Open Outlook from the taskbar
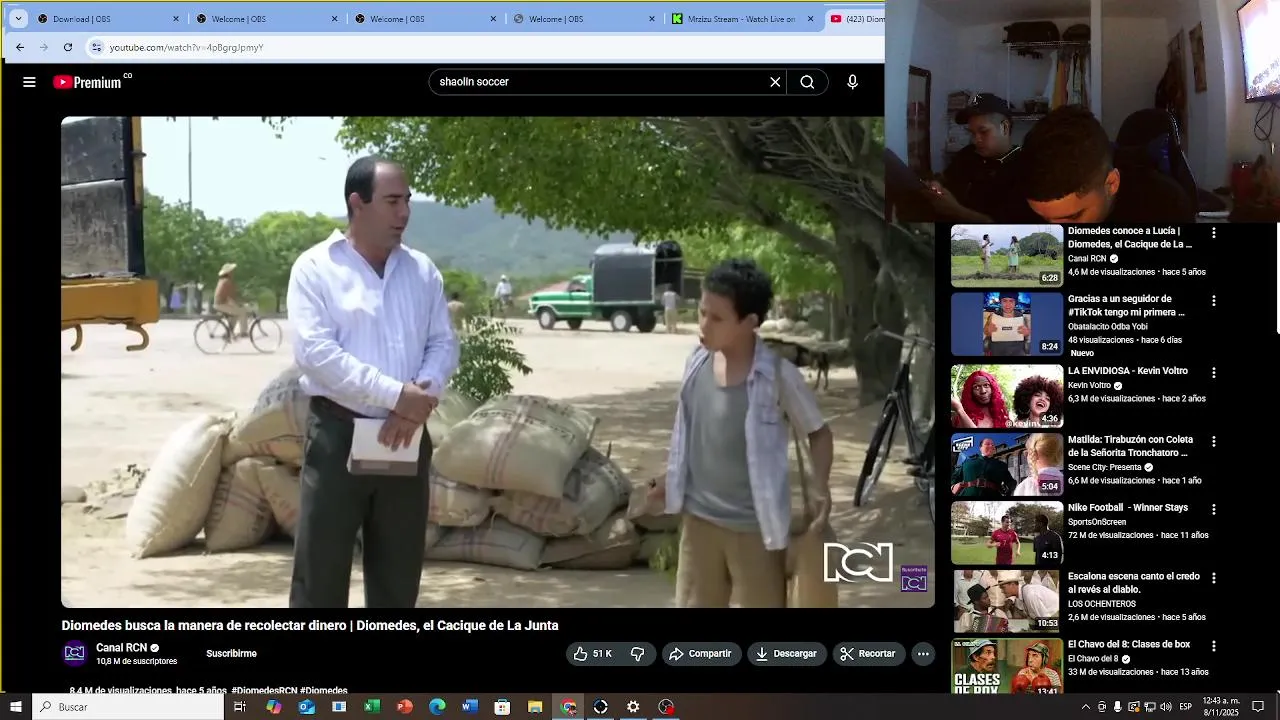Viewport: 1280px width, 720px height. click(306, 707)
